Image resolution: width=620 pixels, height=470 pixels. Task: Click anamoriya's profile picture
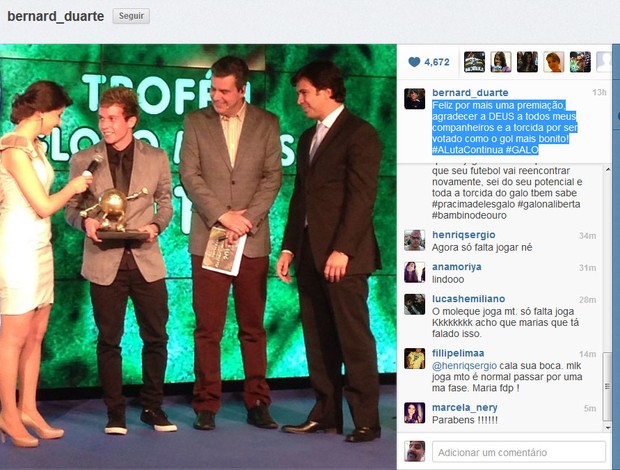(415, 272)
